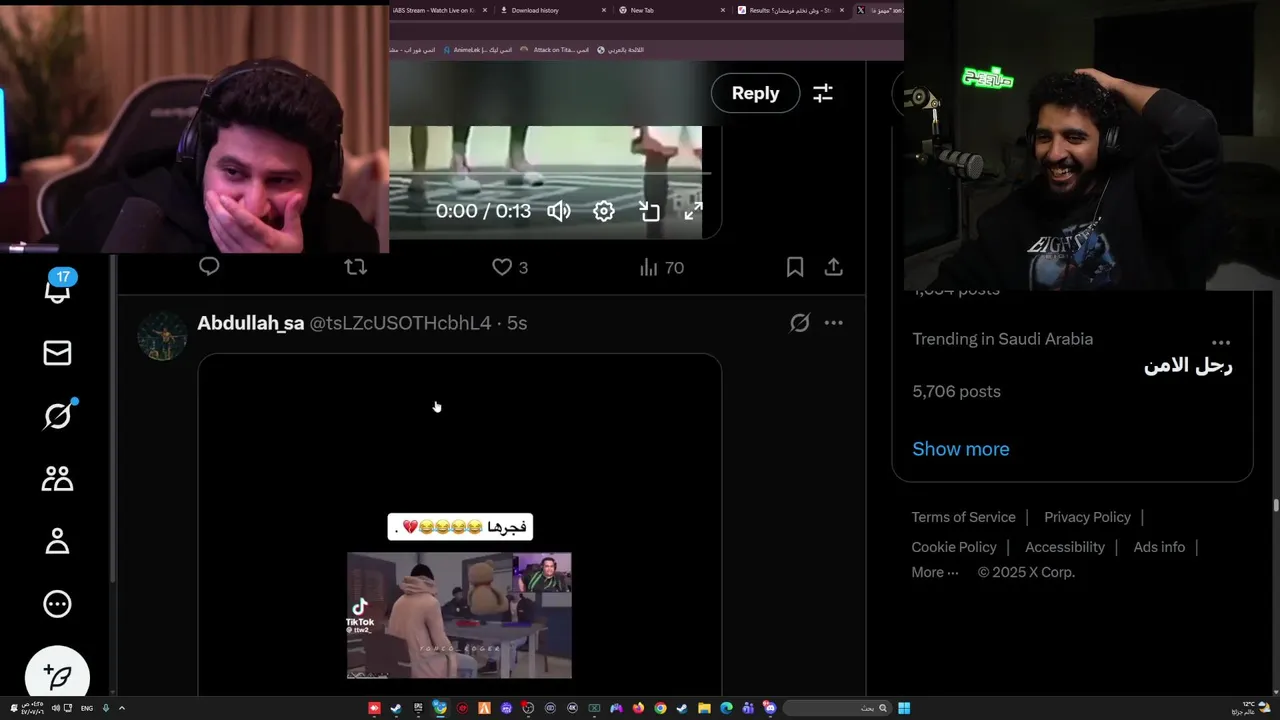Open Microsoft Teams from the taskbar

pos(748,708)
